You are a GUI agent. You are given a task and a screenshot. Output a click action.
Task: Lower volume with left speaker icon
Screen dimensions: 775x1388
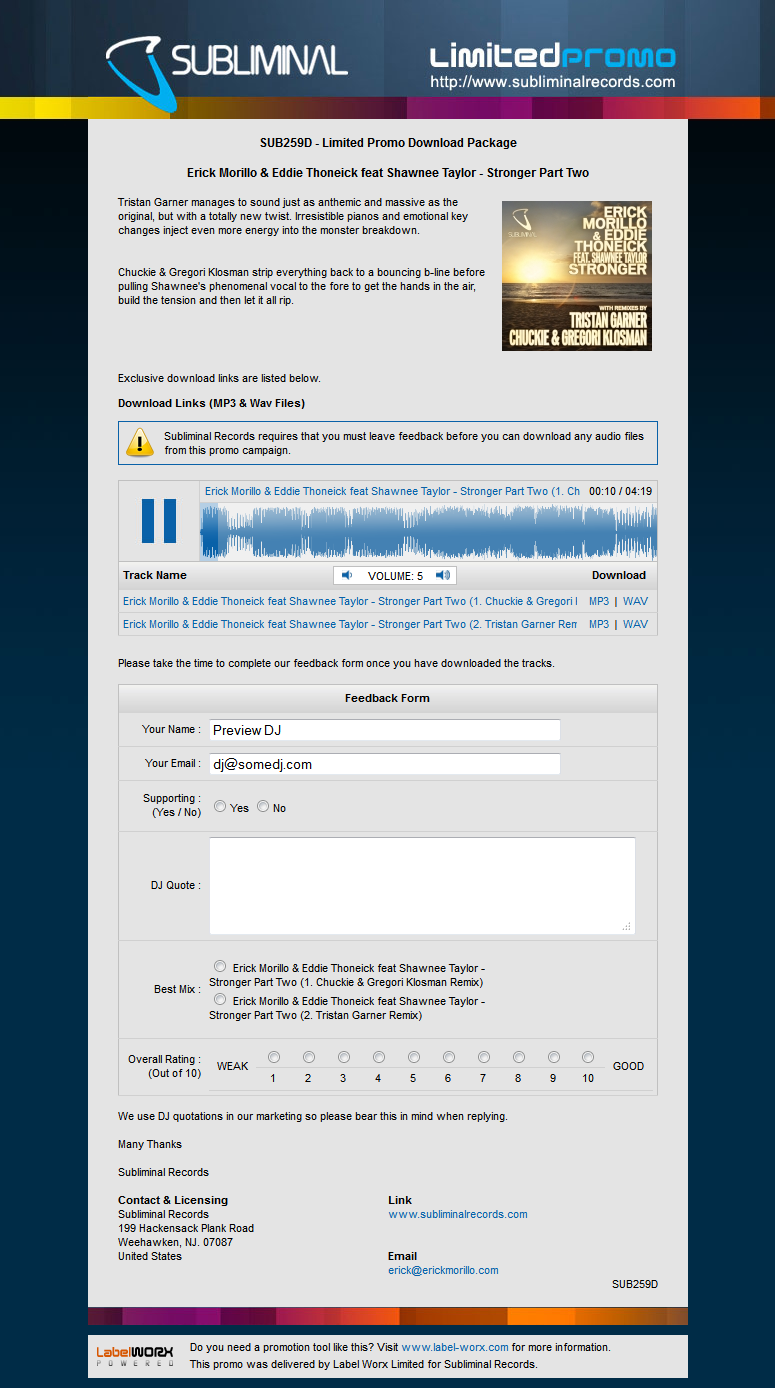[347, 575]
